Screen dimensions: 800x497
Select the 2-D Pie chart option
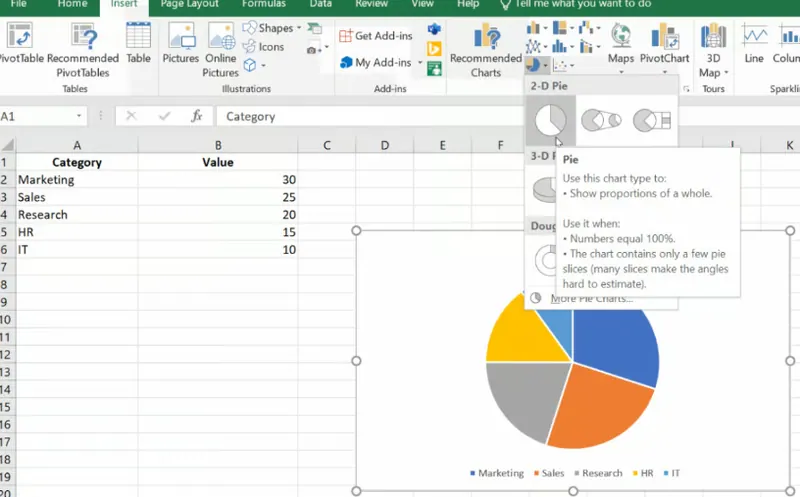coord(550,121)
